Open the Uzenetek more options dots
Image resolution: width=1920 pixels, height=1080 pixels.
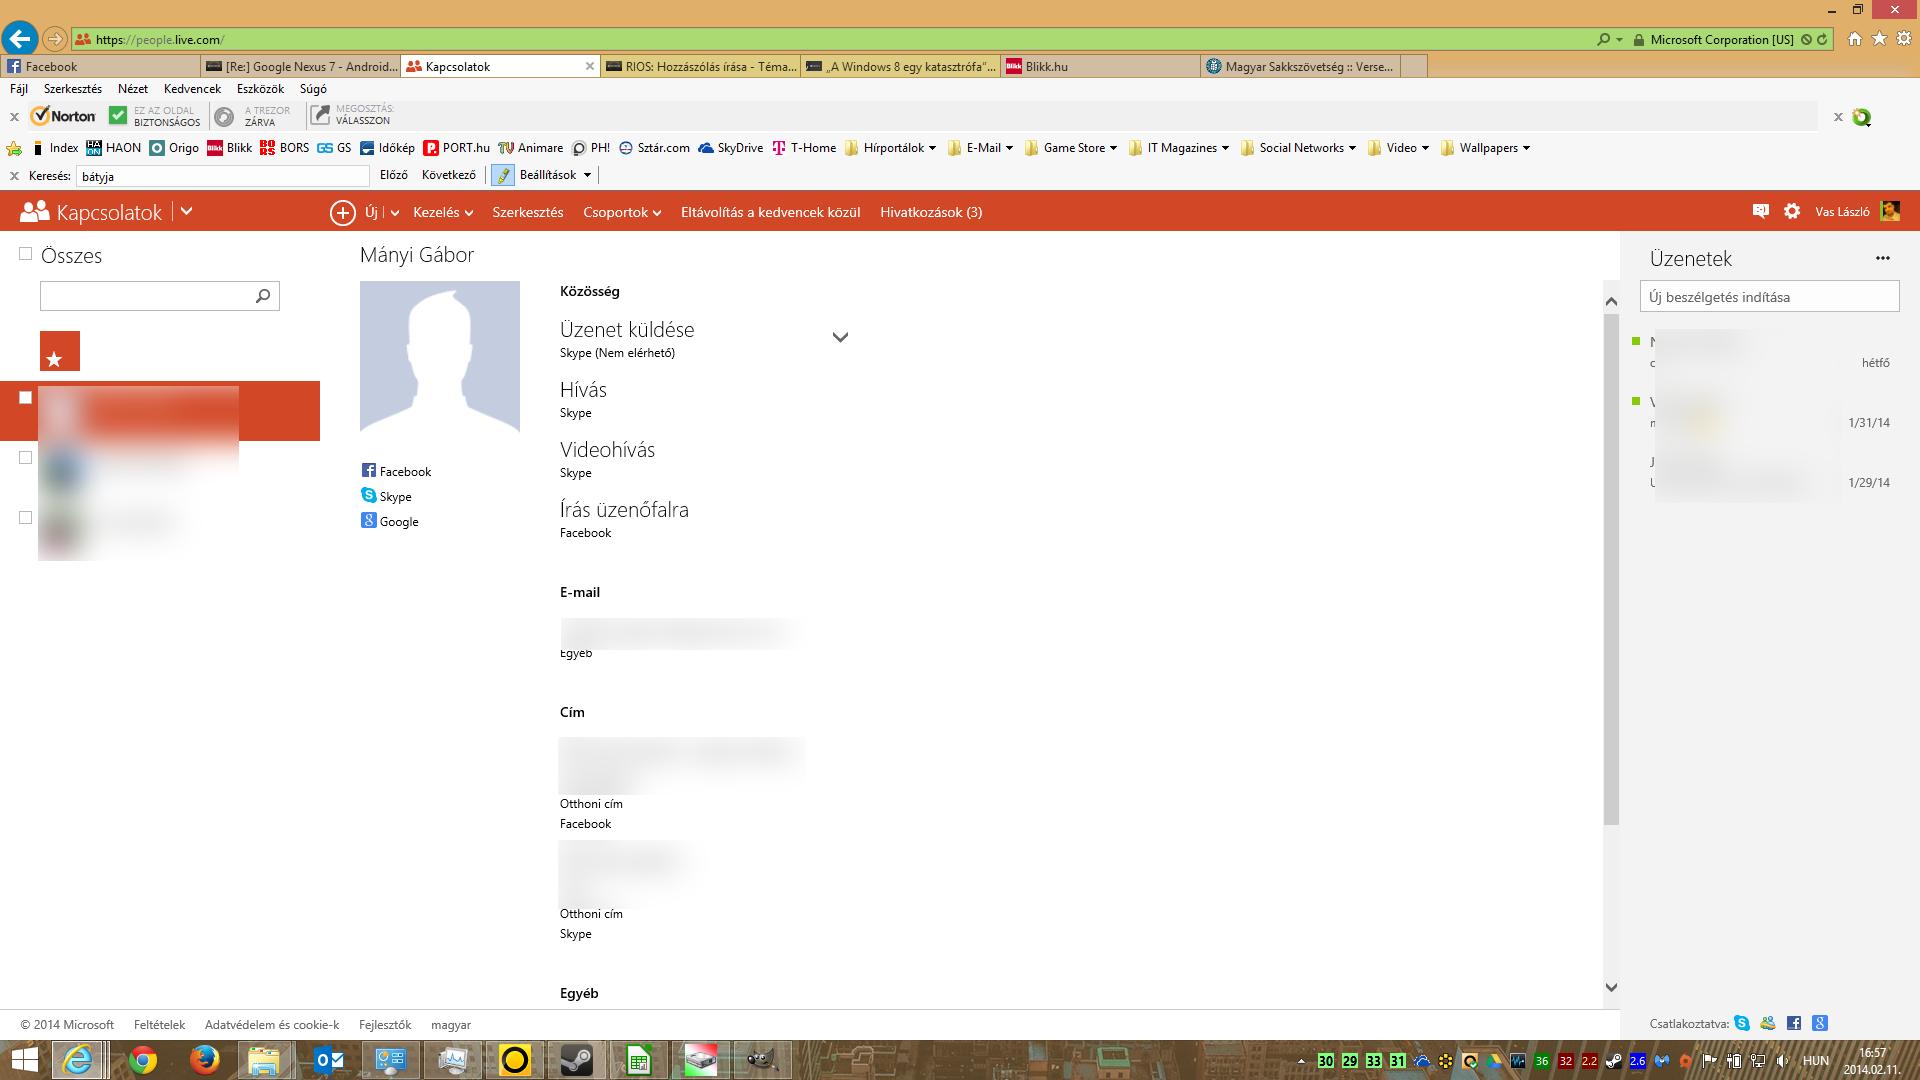click(x=1883, y=258)
